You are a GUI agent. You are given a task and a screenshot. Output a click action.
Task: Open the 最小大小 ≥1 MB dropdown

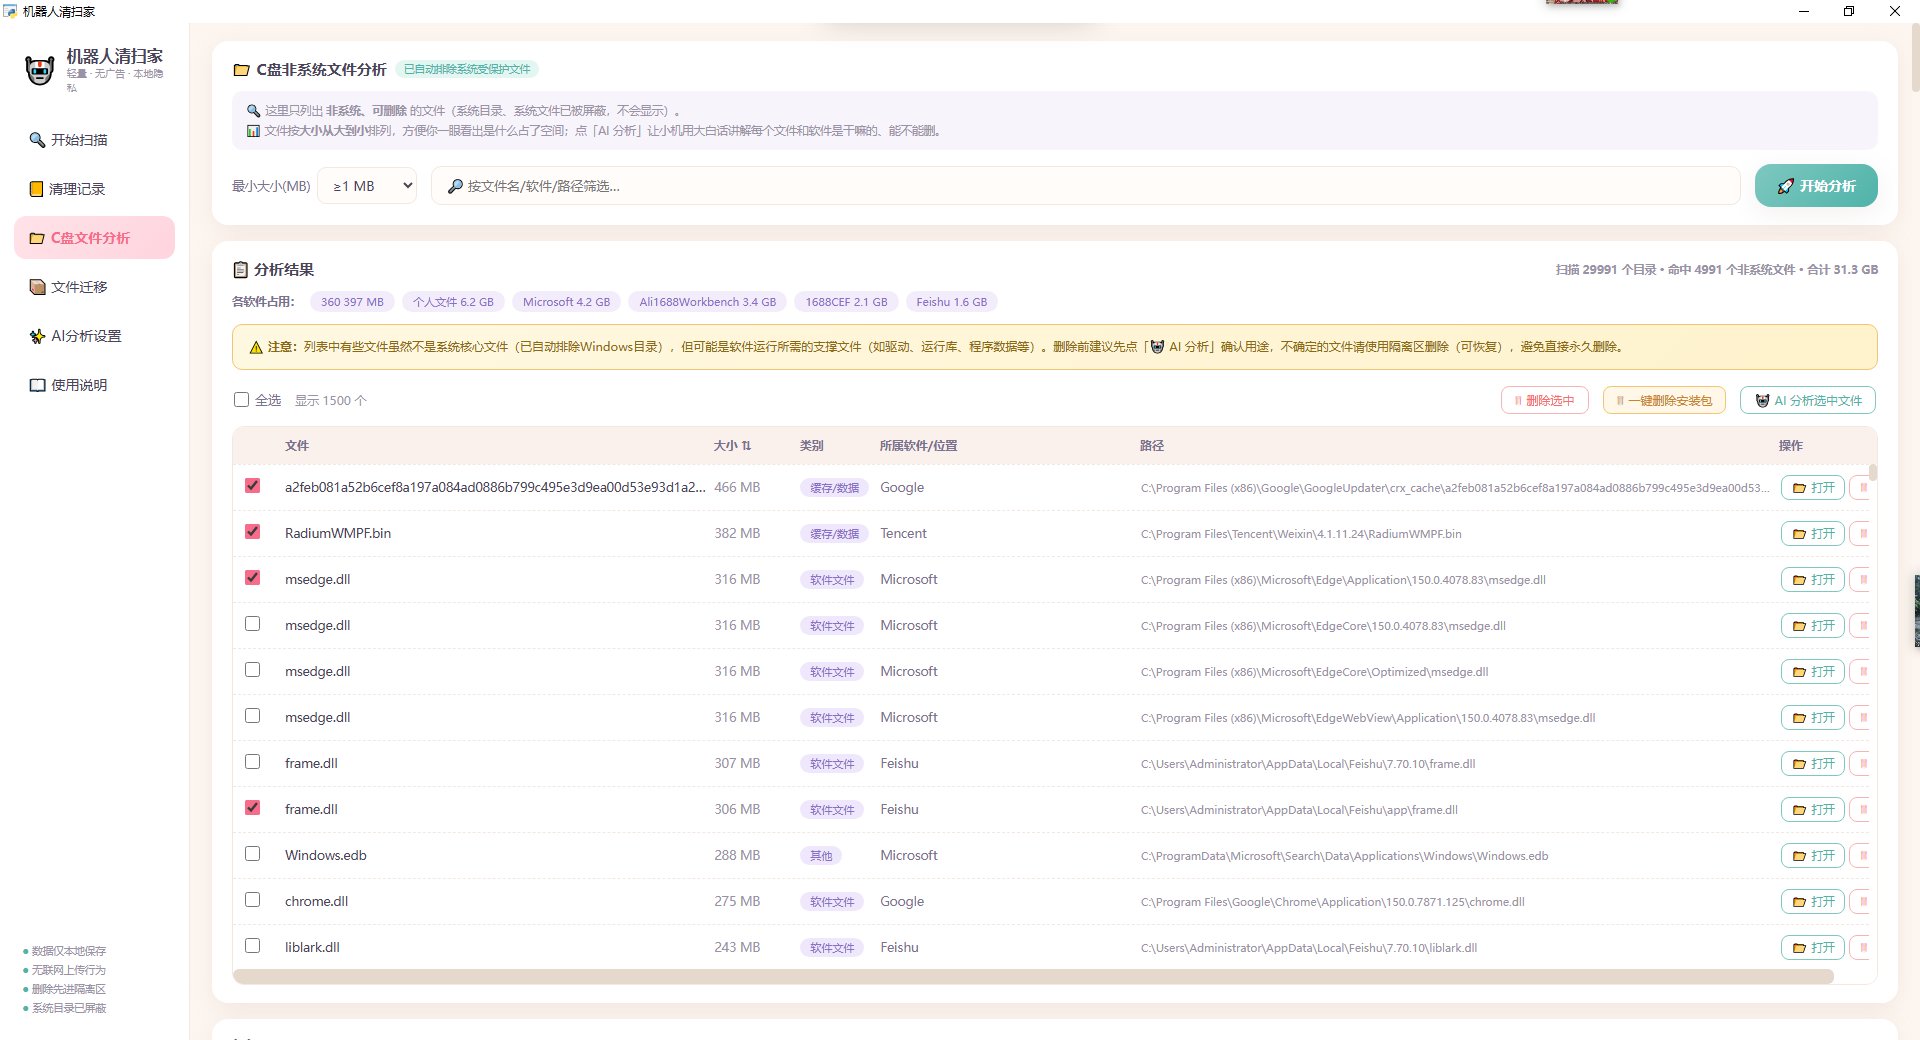click(367, 186)
